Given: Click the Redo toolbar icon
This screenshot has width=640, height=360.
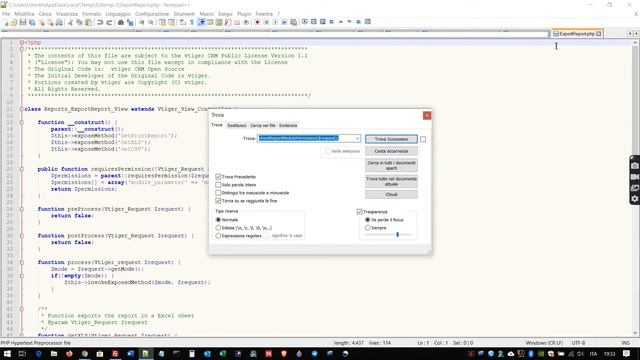Looking at the screenshot, I should point(109,22).
